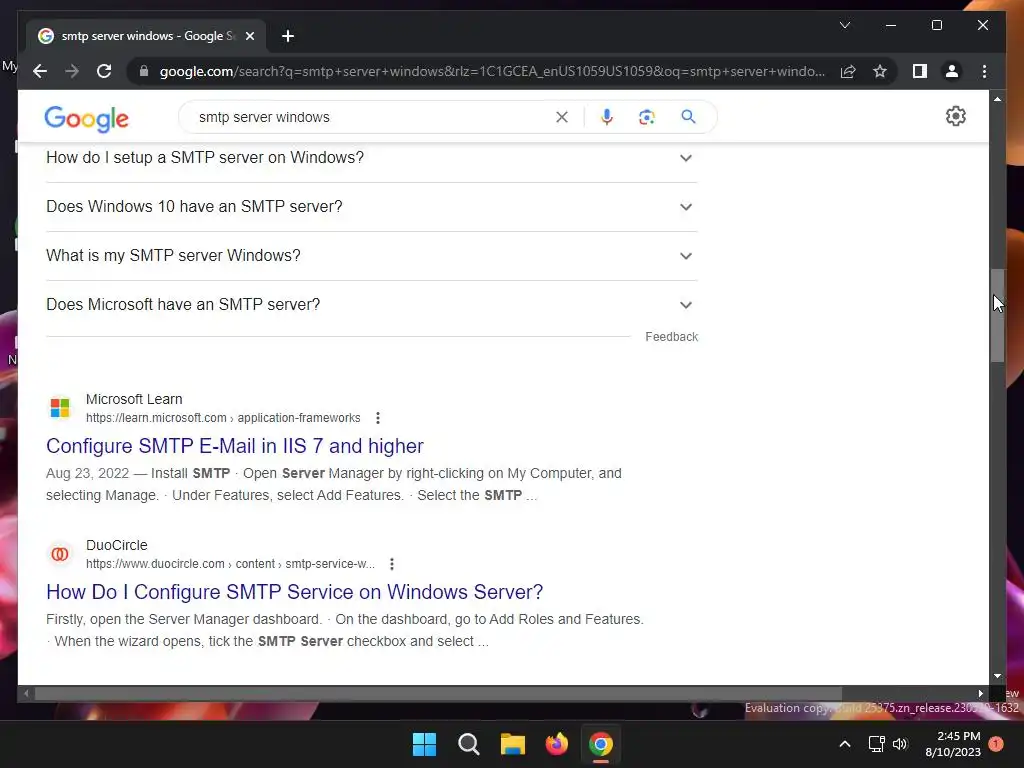Screen dimensions: 1024x768
Task: Expand 'Does Windows 10 have an SMTP server?'
Action: pyautogui.click(x=372, y=206)
